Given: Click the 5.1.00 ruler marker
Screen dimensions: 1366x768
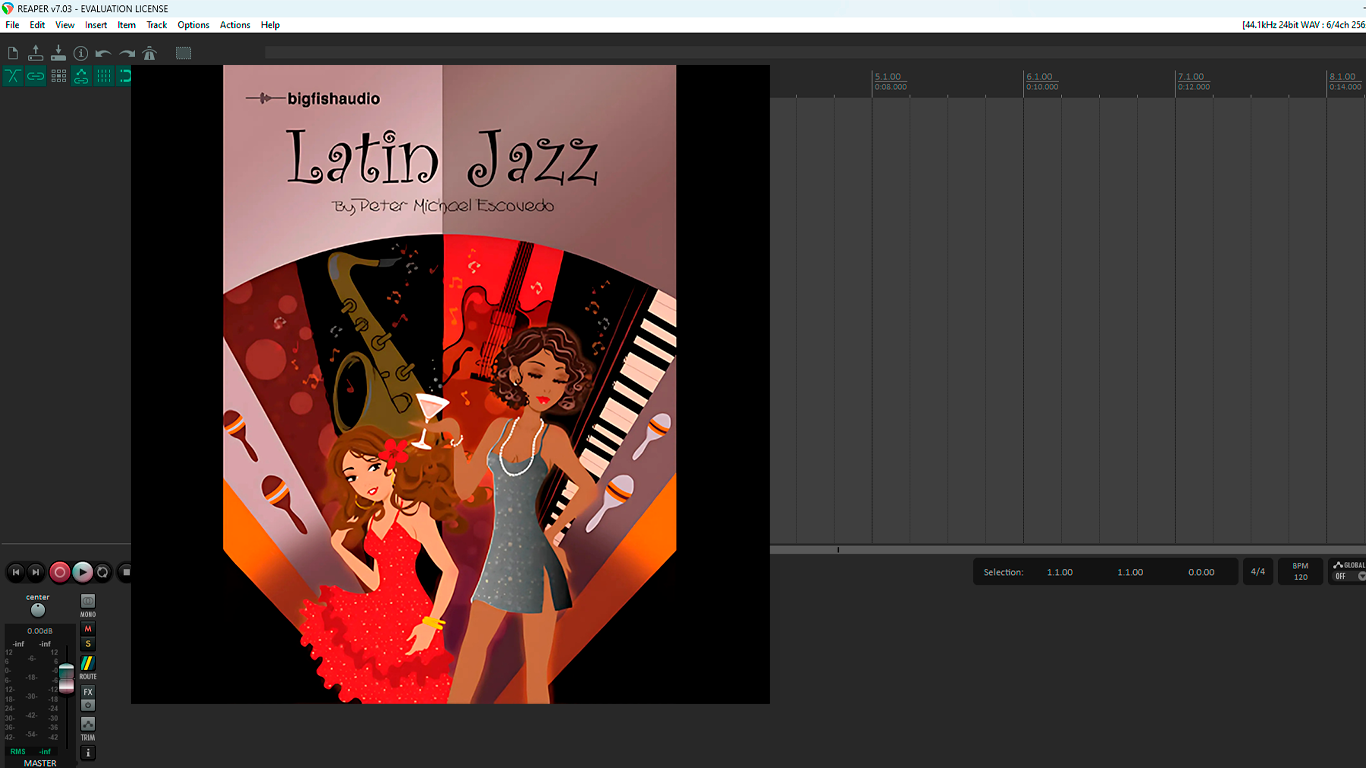Looking at the screenshot, I should pyautogui.click(x=888, y=77).
